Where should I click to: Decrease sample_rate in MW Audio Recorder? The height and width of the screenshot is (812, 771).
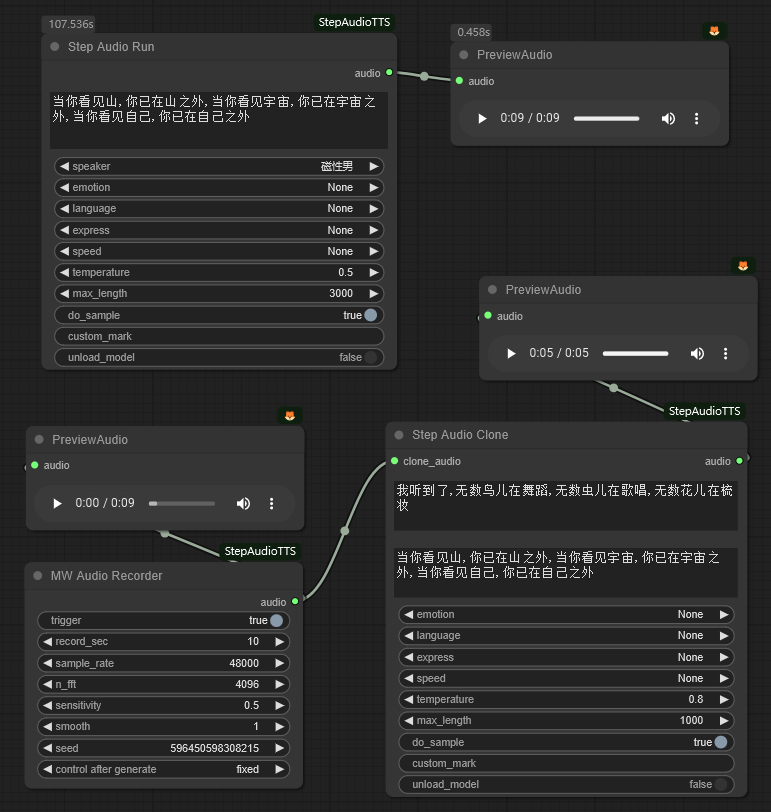pos(48,663)
